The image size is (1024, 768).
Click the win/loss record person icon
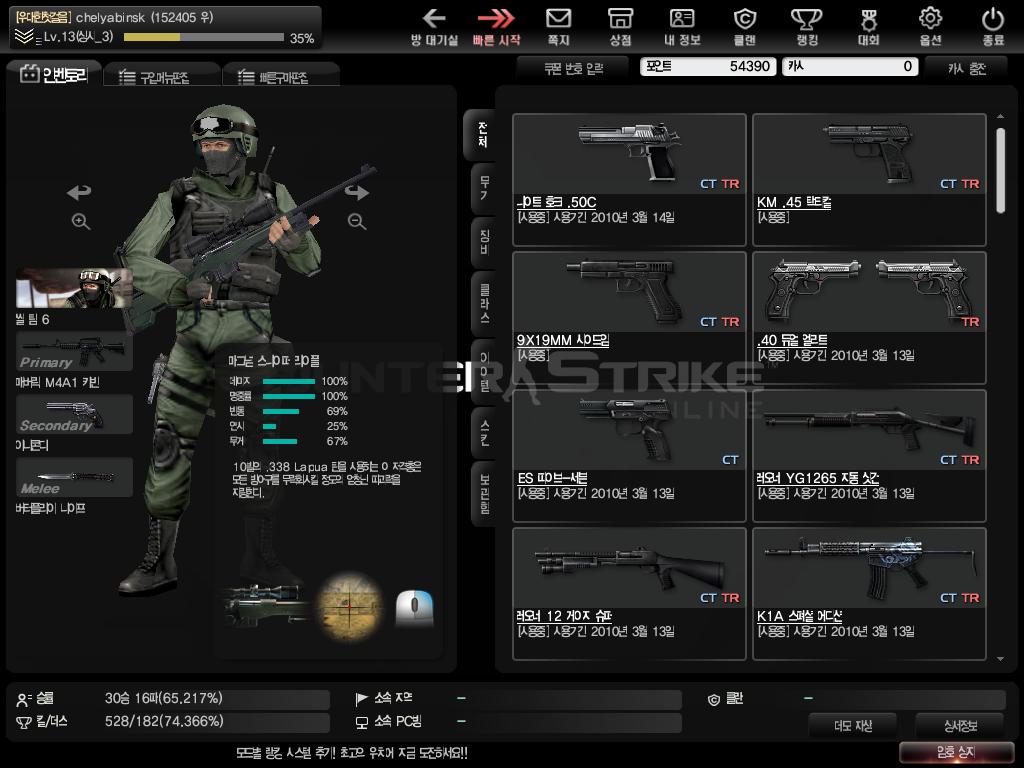pos(24,700)
